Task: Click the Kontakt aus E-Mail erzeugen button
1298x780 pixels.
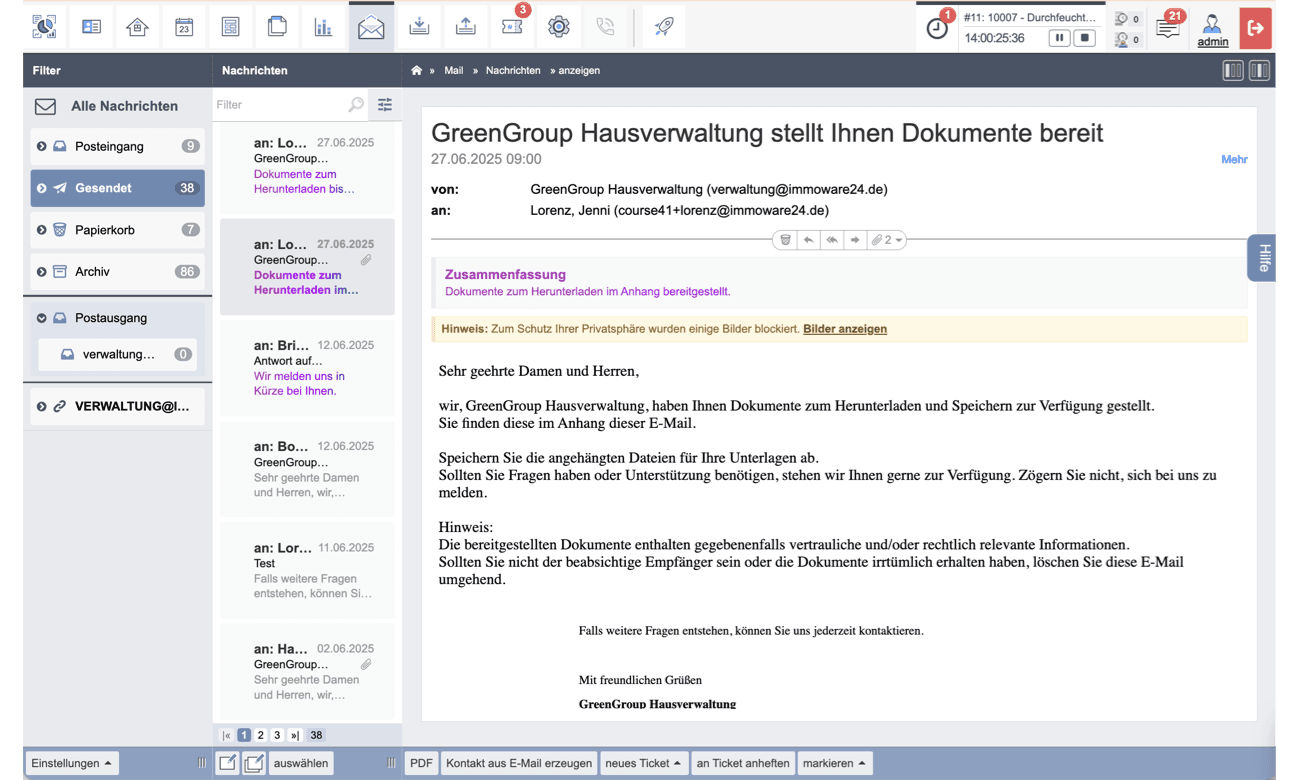Action: [x=518, y=763]
